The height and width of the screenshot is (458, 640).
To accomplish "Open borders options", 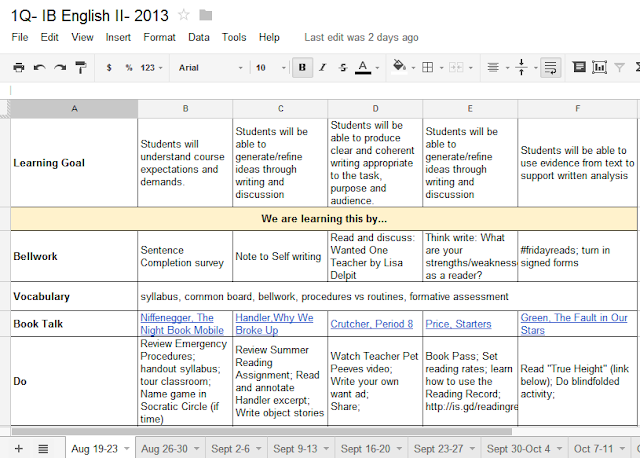I will [x=427, y=67].
